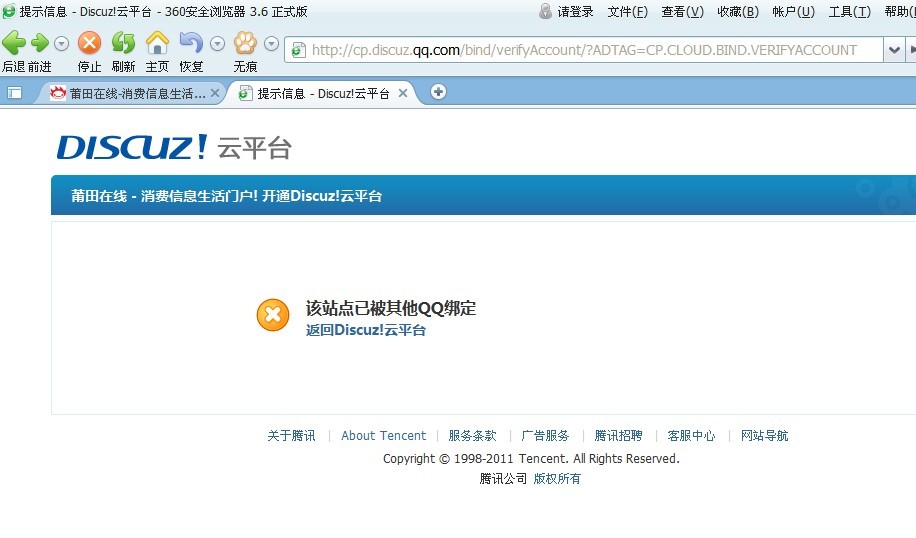Click the Refresh button

(123, 43)
